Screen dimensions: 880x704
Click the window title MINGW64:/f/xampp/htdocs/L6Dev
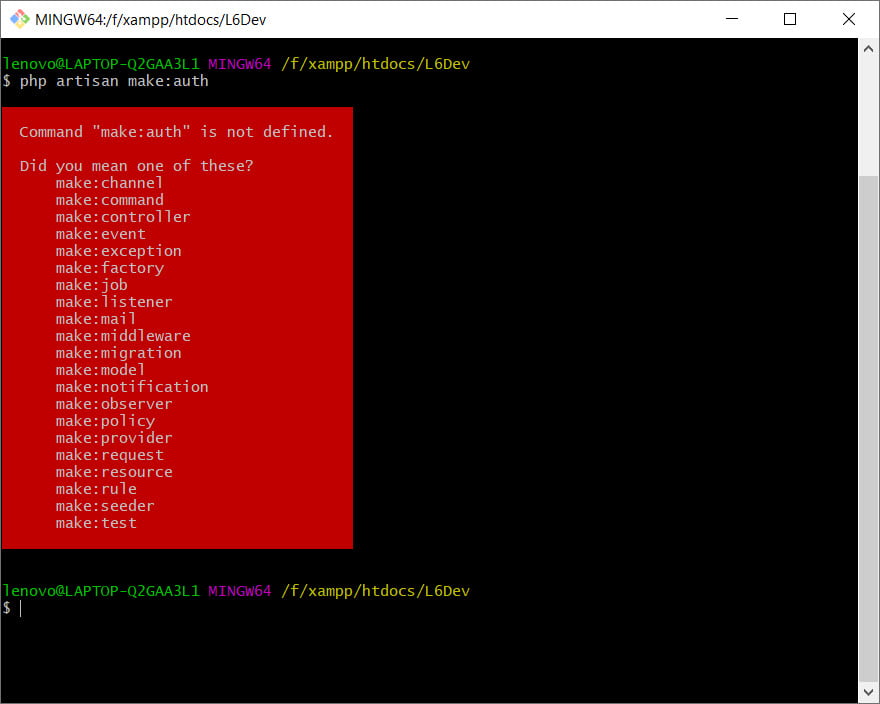[x=150, y=20]
